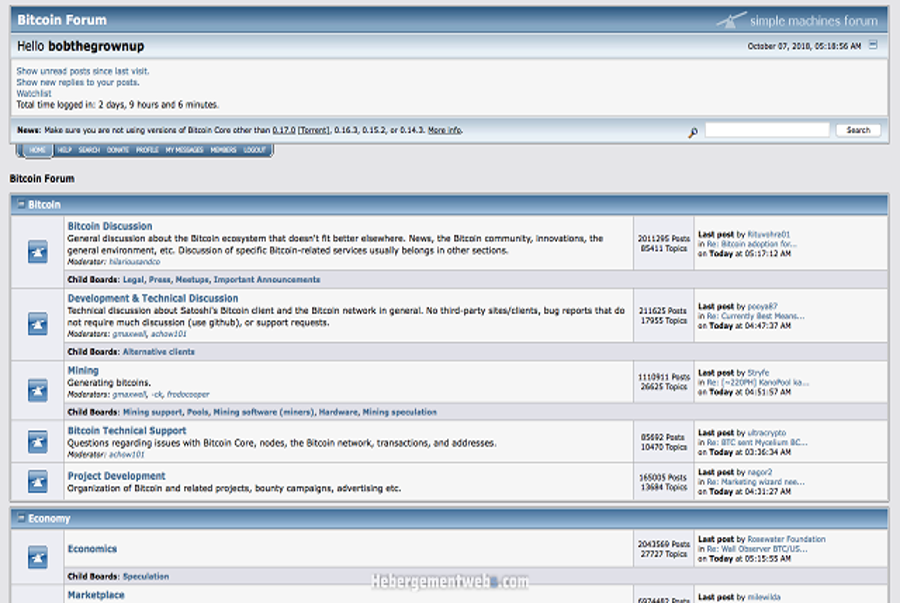The image size is (900, 603).
Task: Click the Search button
Action: click(858, 130)
